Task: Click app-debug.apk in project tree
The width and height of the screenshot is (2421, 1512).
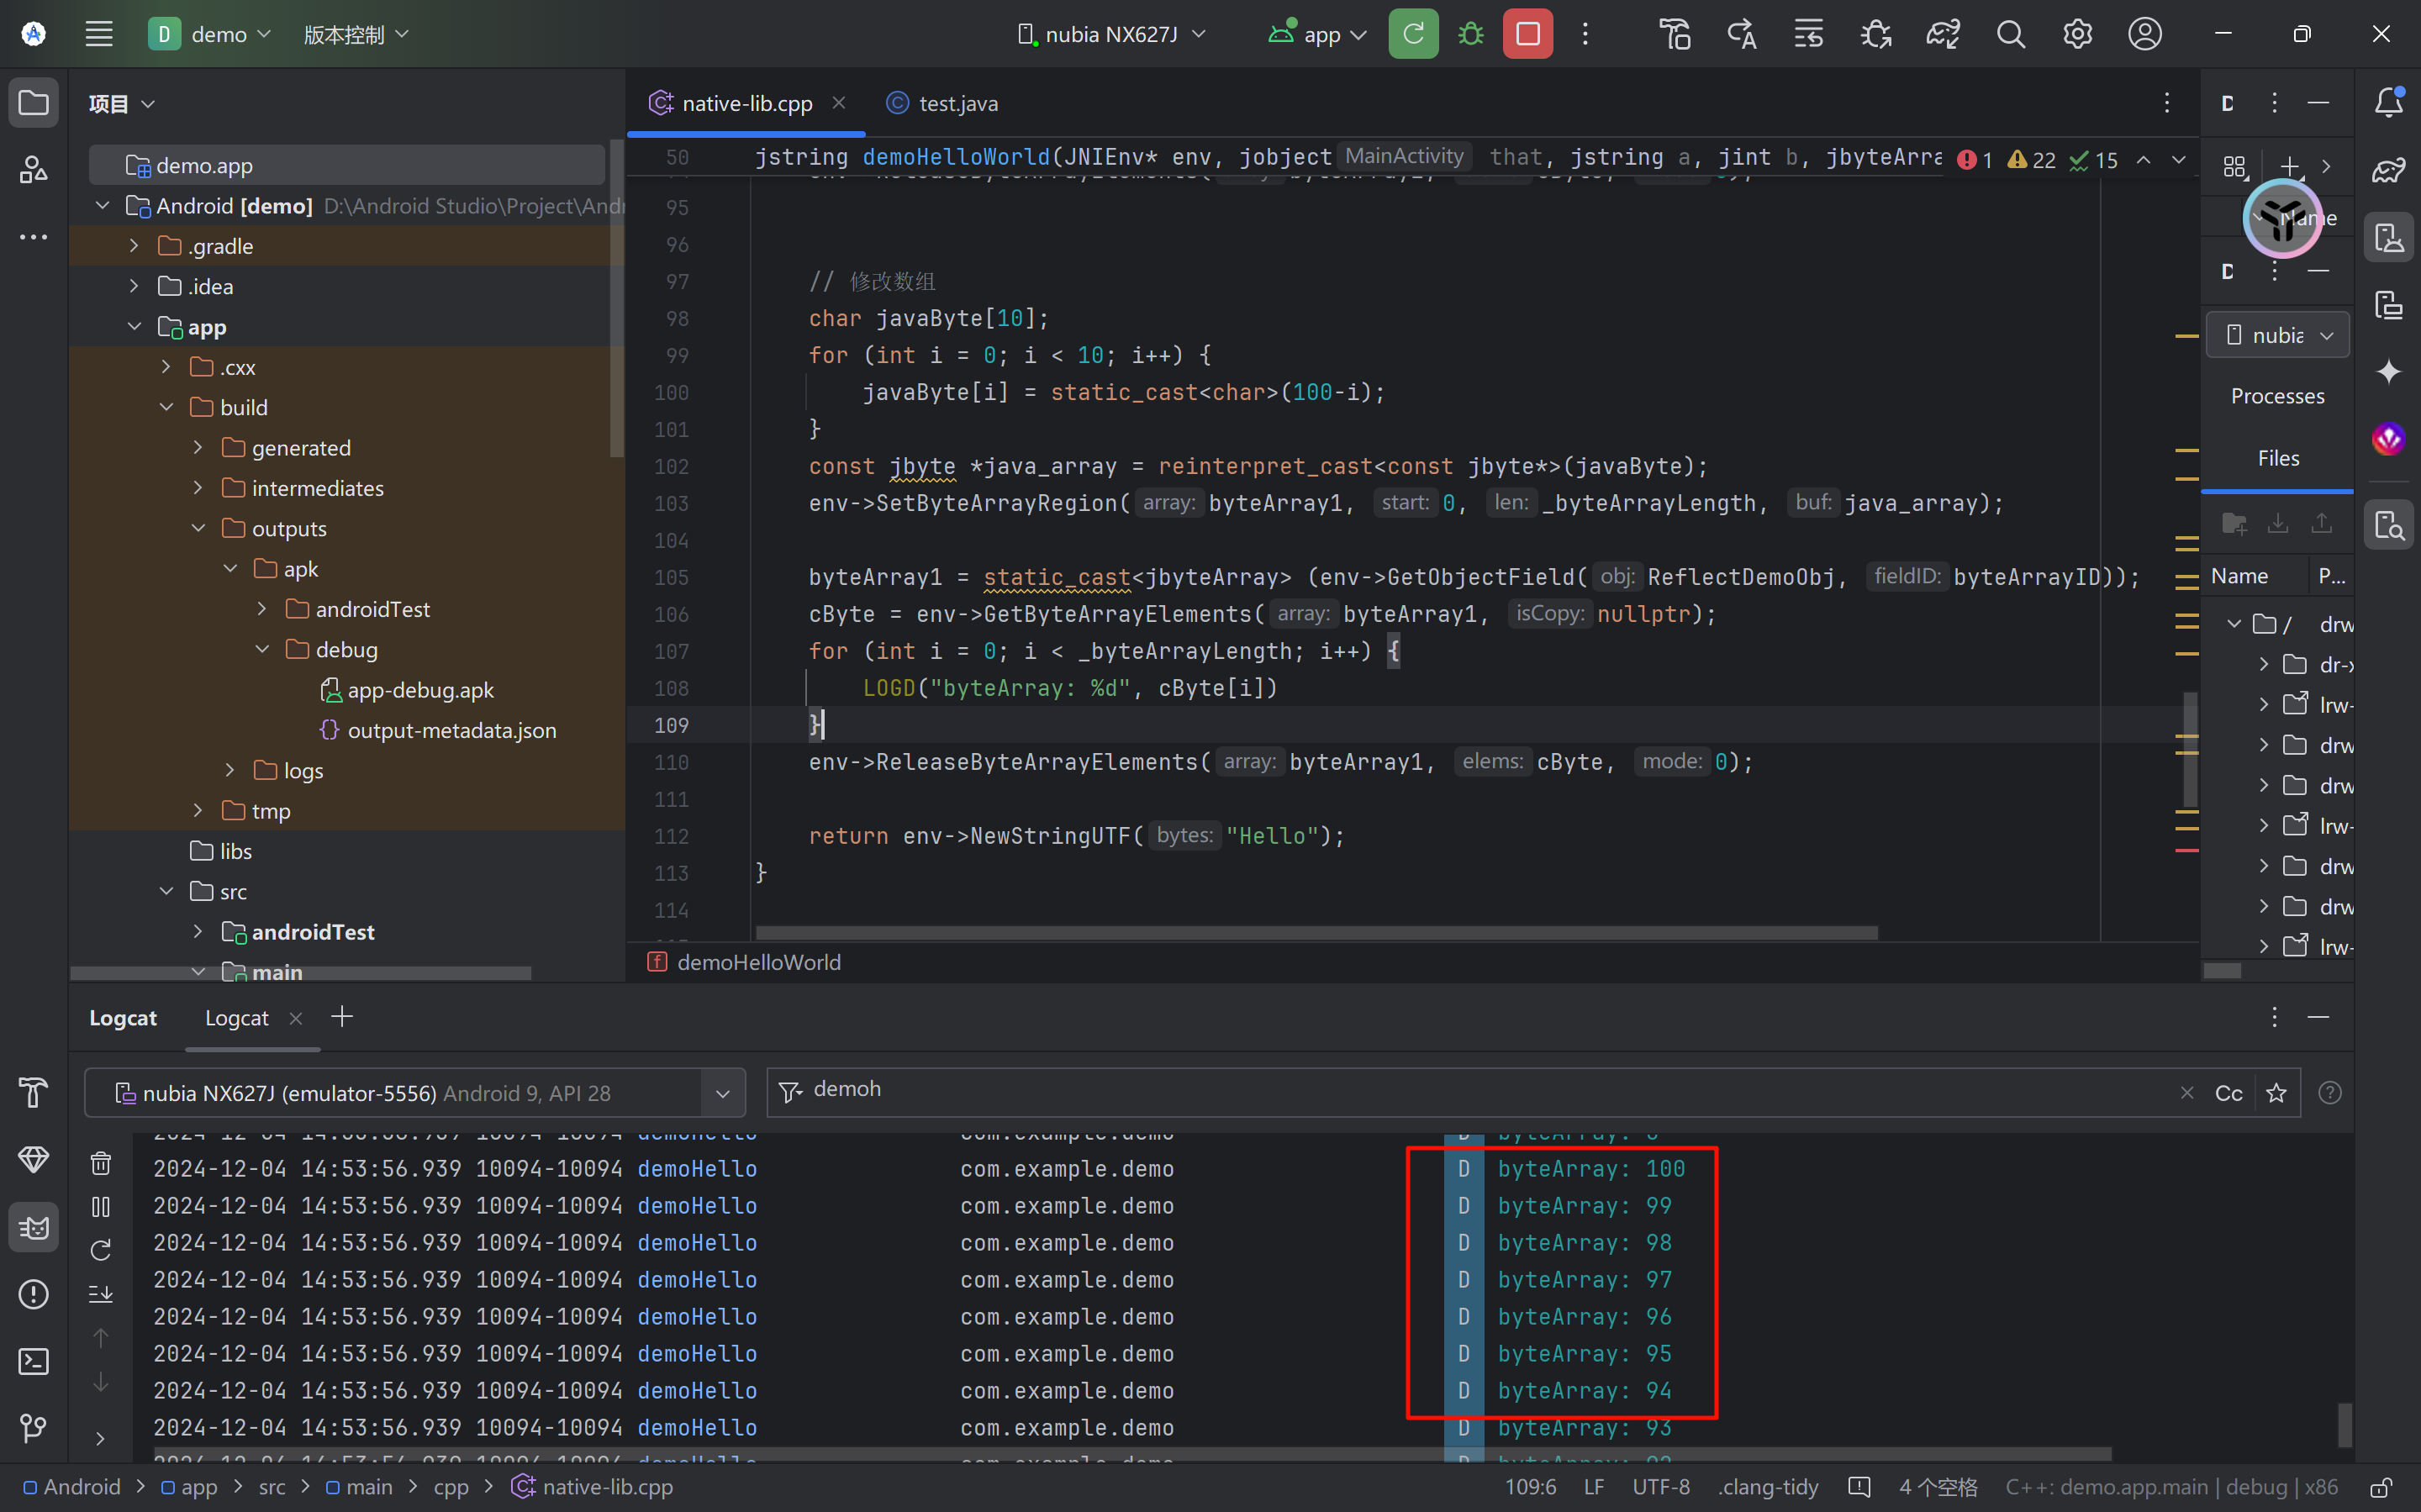Action: point(420,690)
